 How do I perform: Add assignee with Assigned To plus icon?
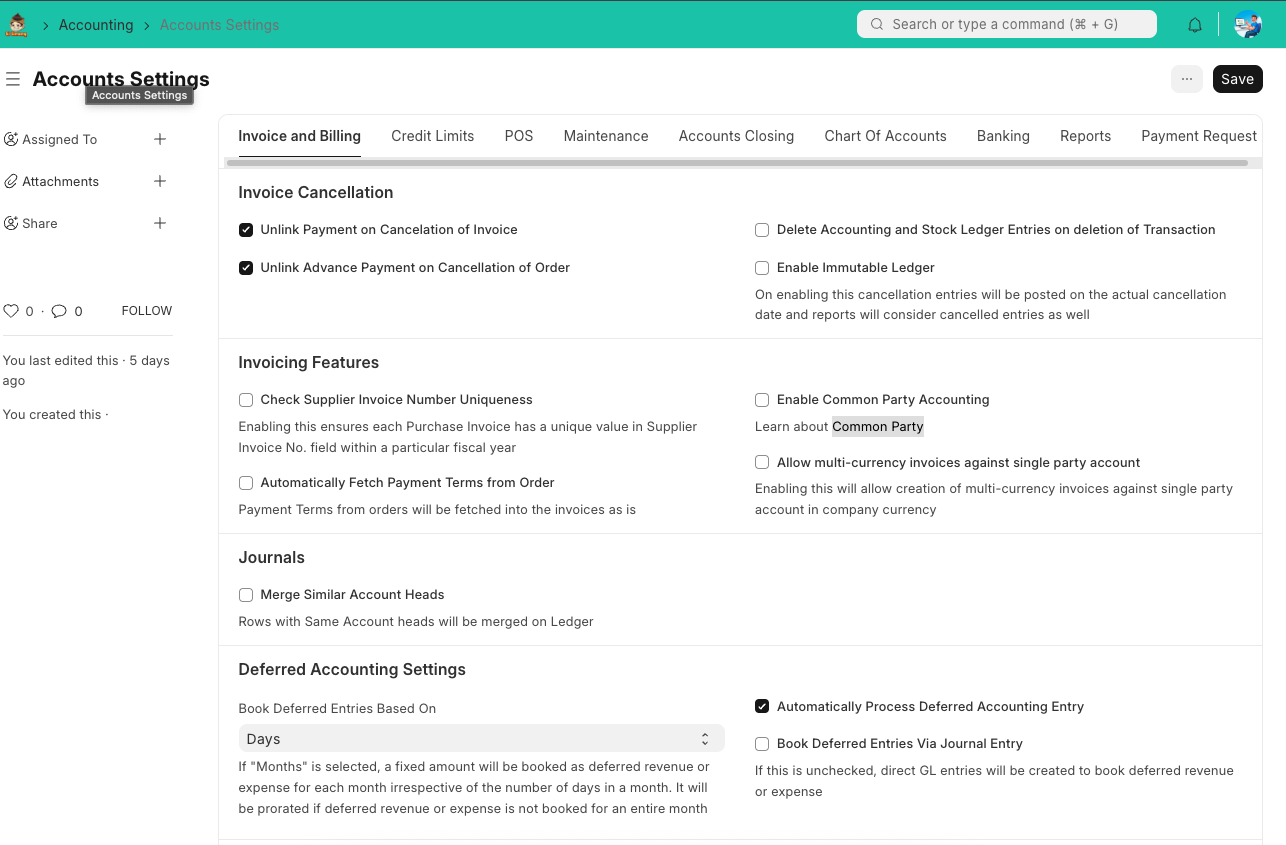(160, 139)
